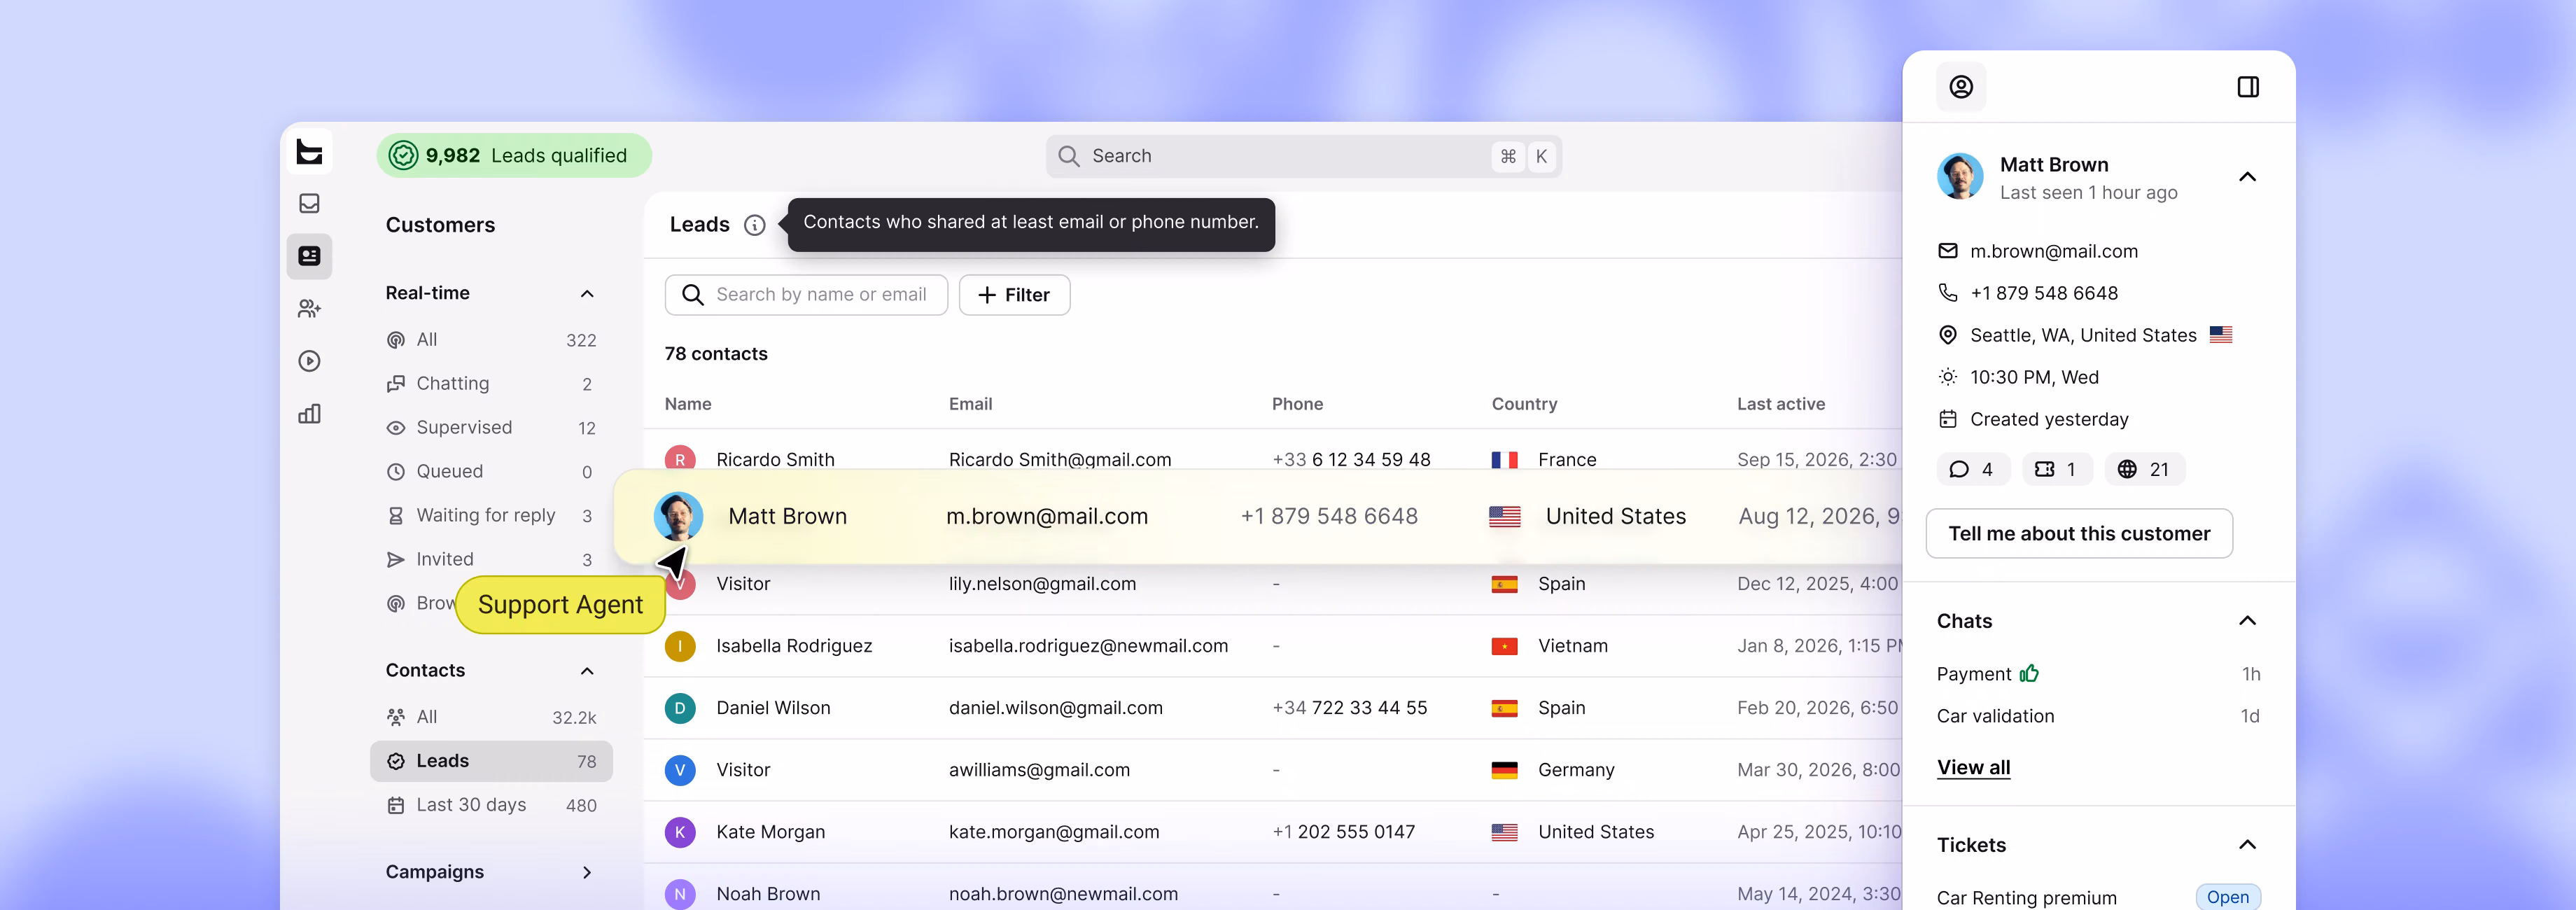Click lily.nelson@gmail.com email cell

1042,584
